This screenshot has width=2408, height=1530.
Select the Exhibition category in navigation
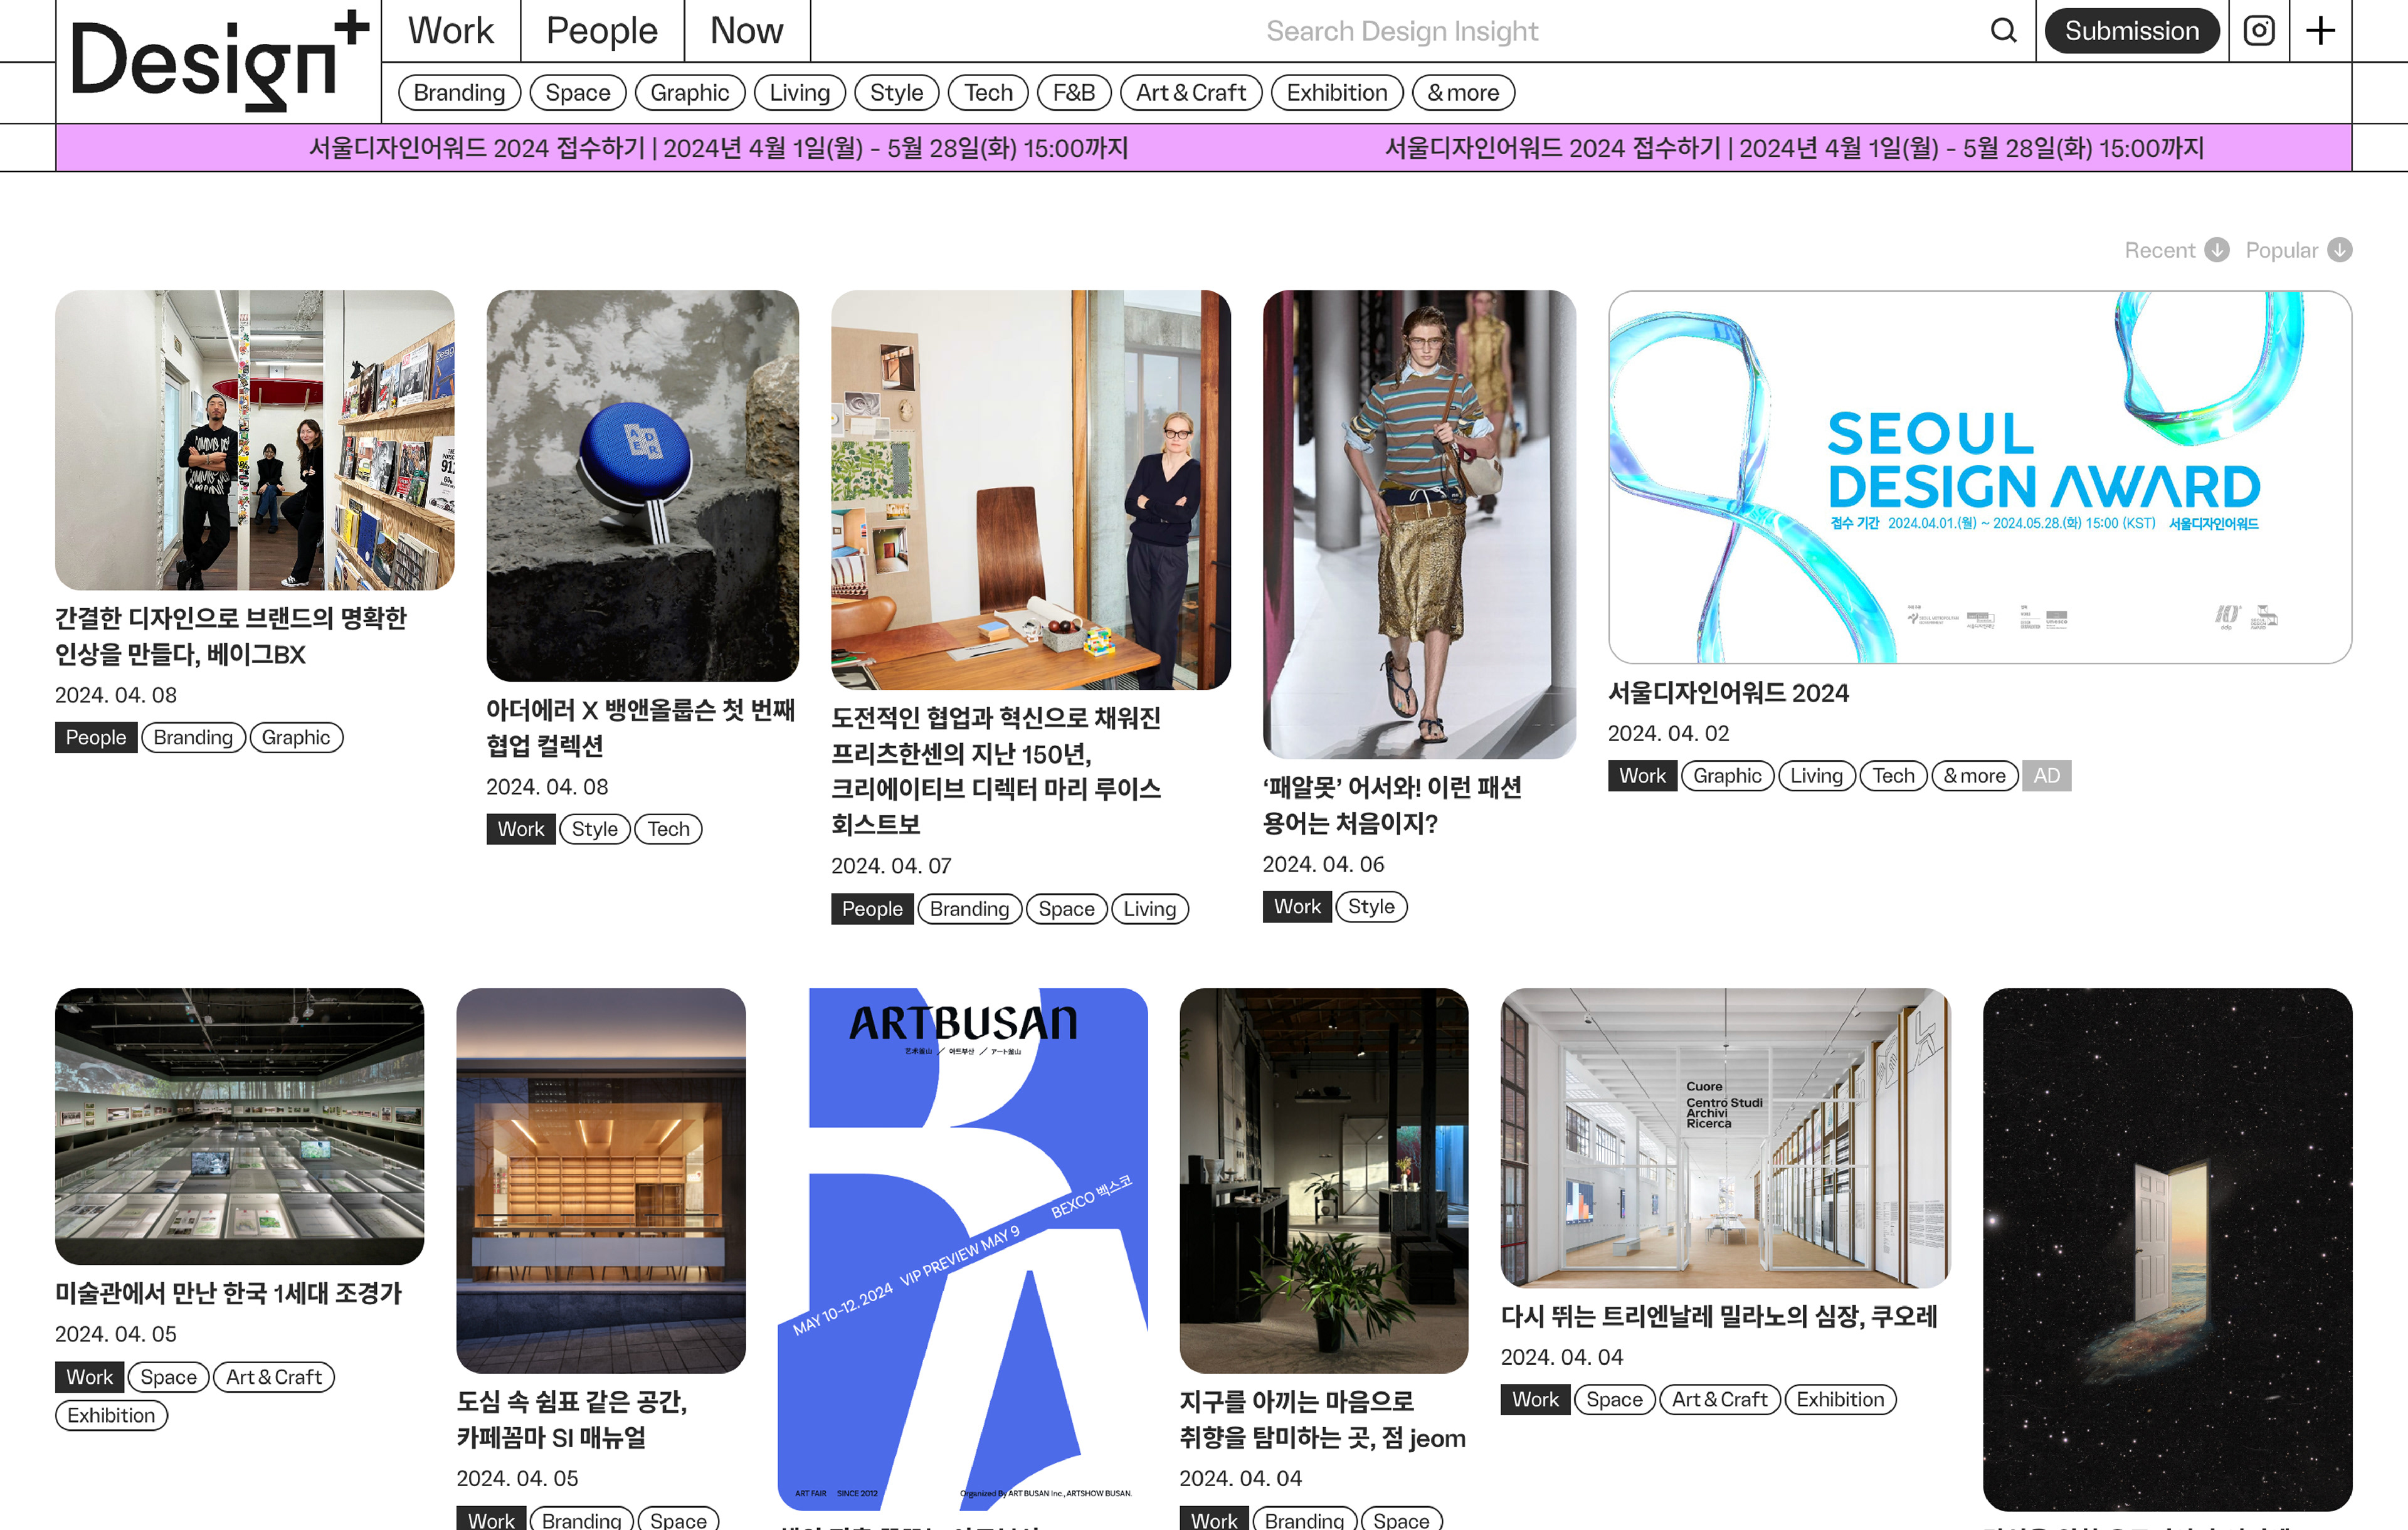tap(1337, 93)
